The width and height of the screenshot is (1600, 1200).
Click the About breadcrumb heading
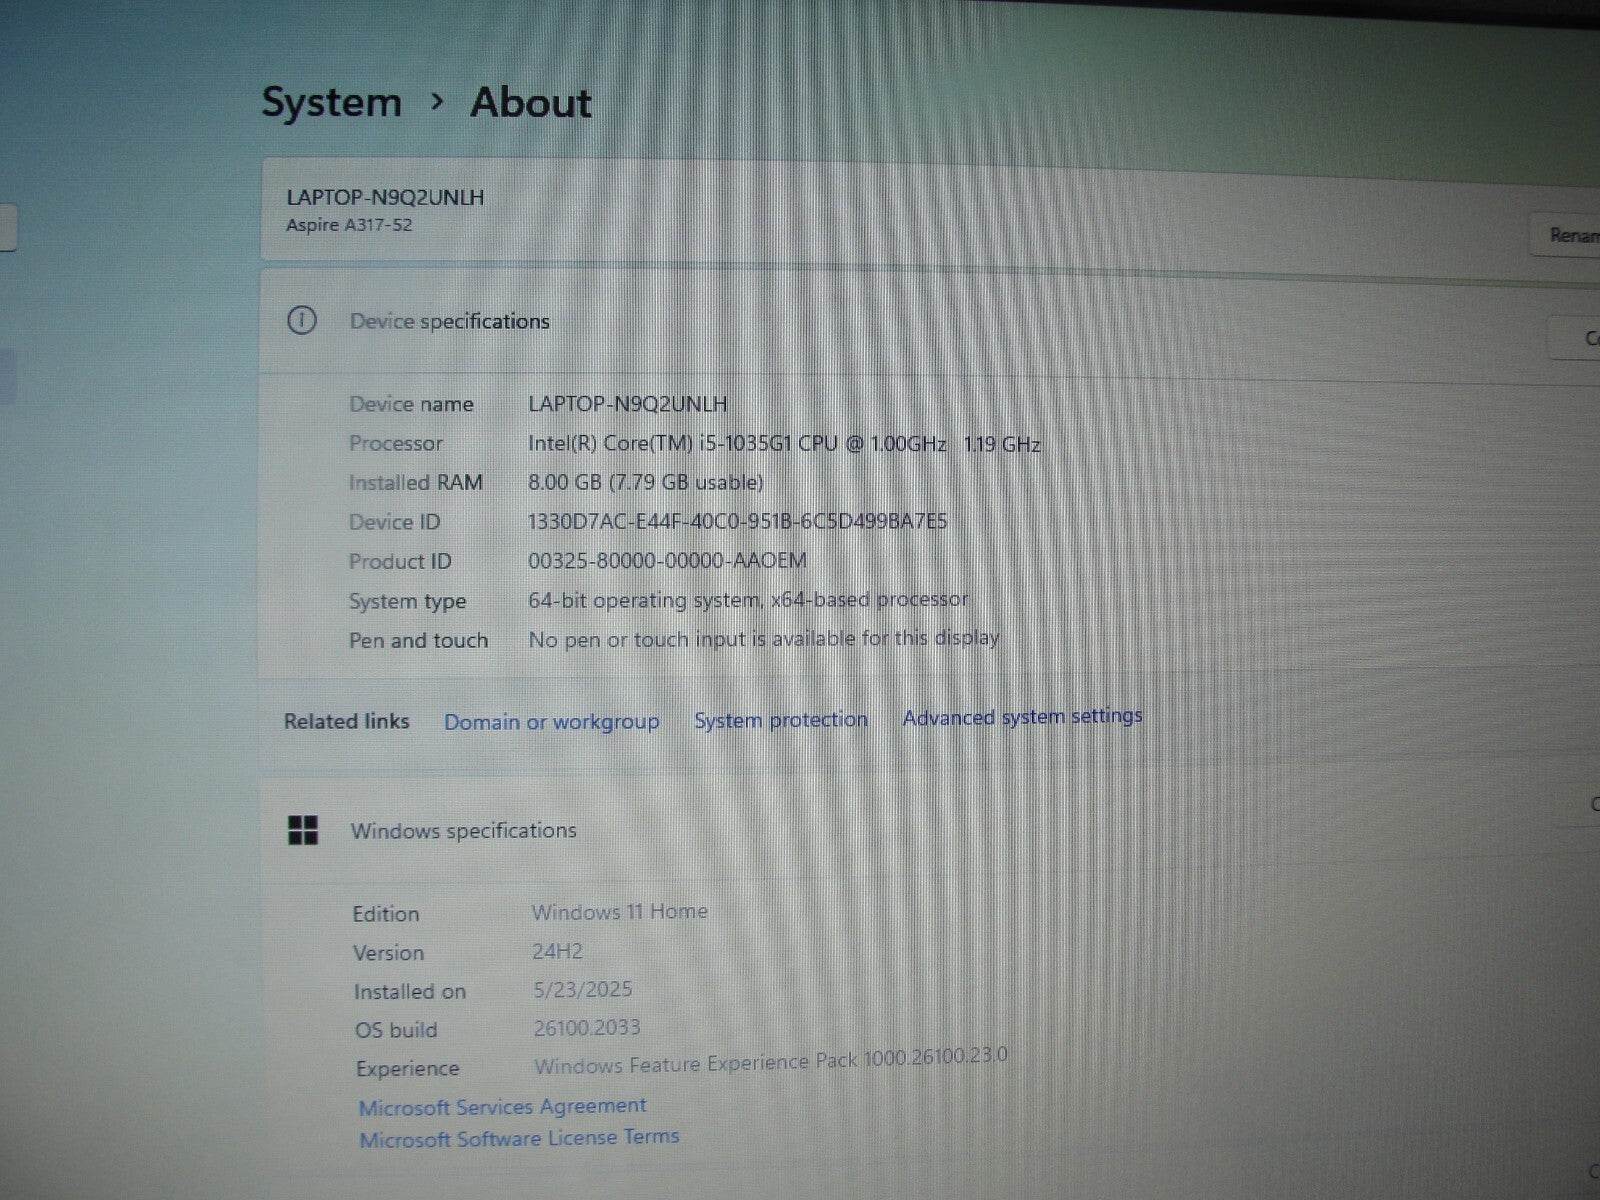coord(530,101)
